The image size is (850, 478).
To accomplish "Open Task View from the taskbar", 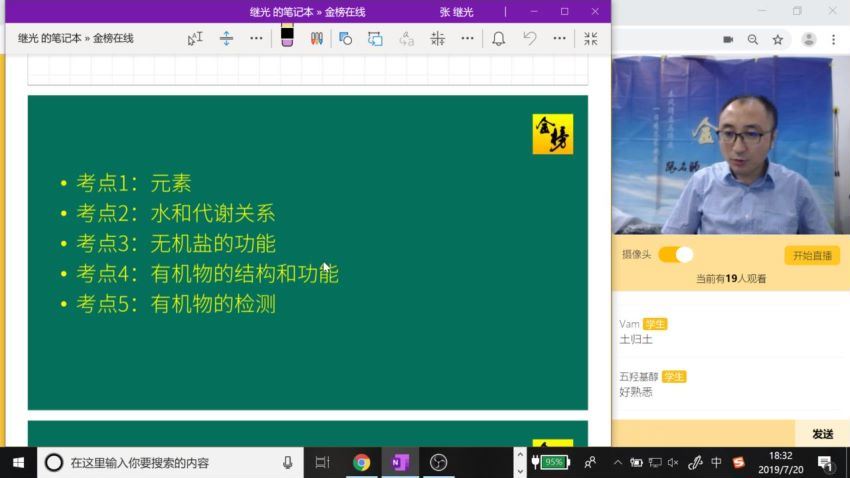I will tap(323, 462).
